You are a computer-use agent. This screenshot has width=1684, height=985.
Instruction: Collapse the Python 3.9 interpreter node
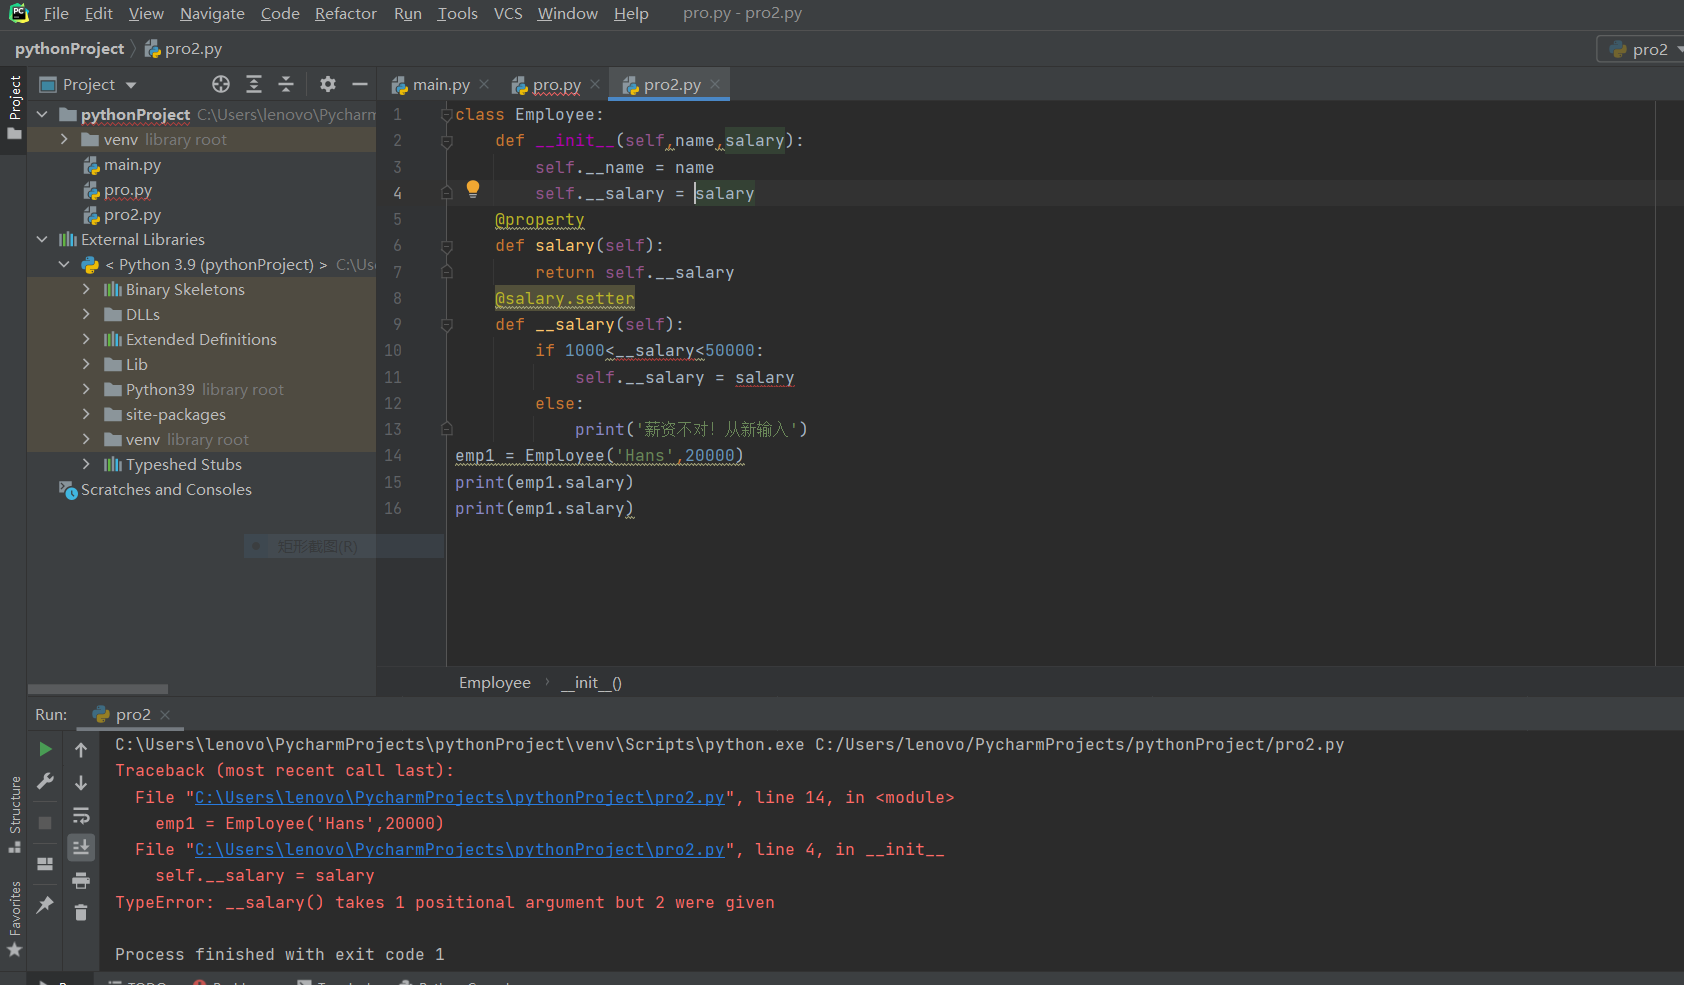point(64,264)
